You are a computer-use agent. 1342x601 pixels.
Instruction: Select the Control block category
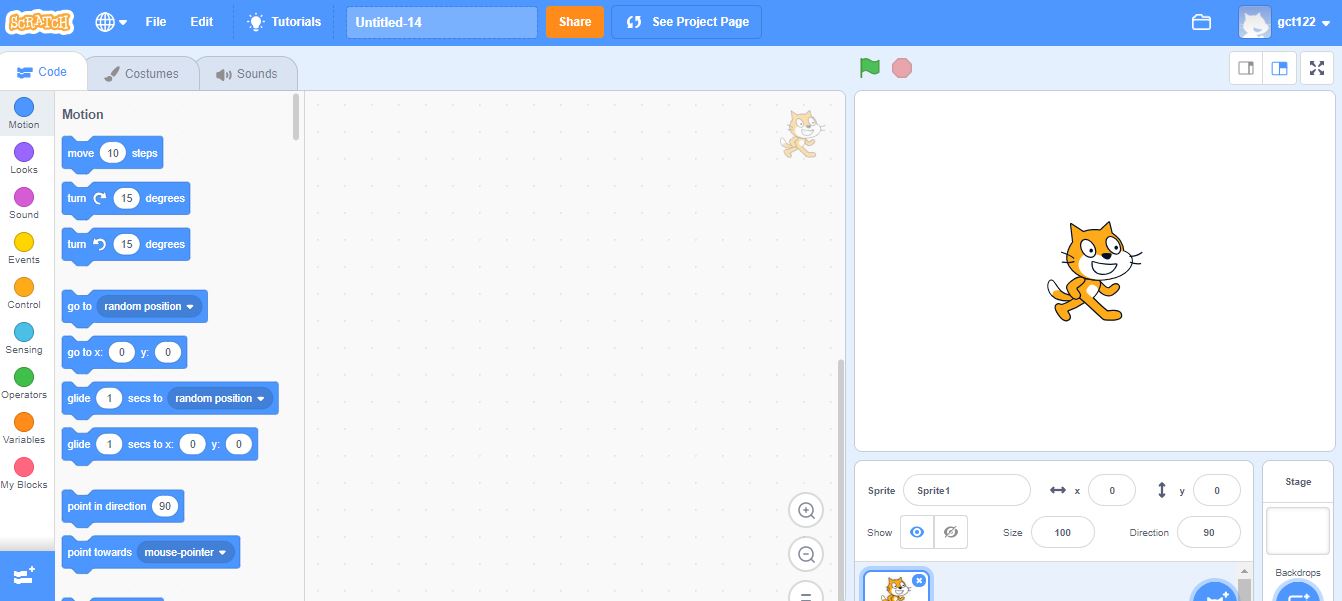click(24, 294)
